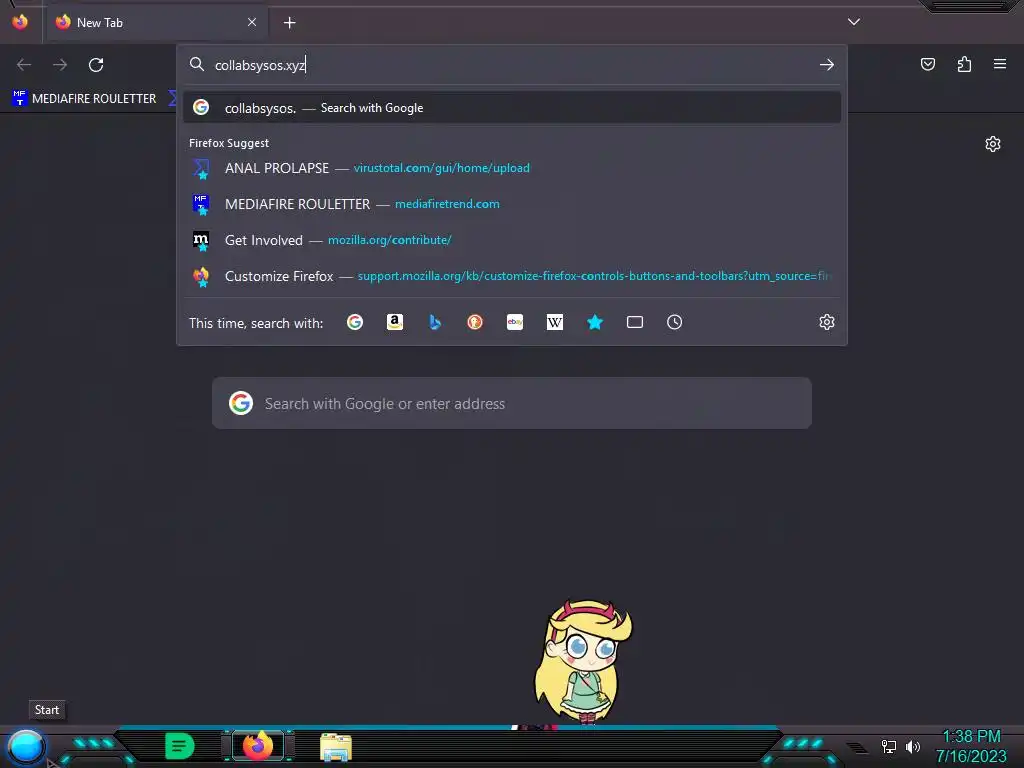Open the green notes app on taskbar
Screen dimensions: 1024x768
[x=180, y=746]
